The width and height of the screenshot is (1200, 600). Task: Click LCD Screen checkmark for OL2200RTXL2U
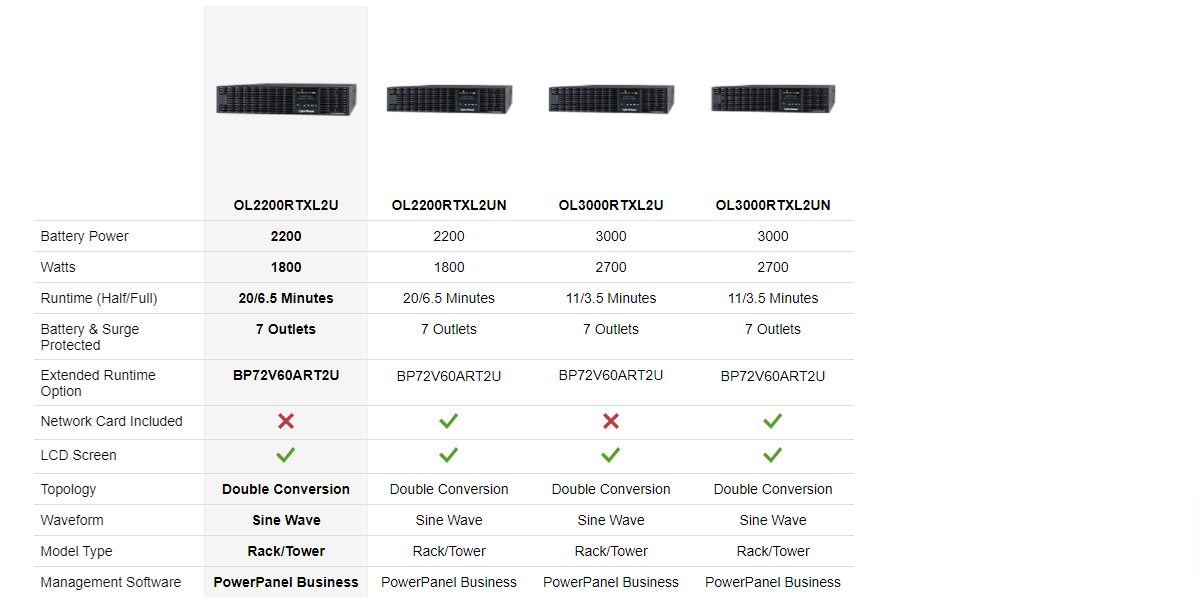click(286, 455)
